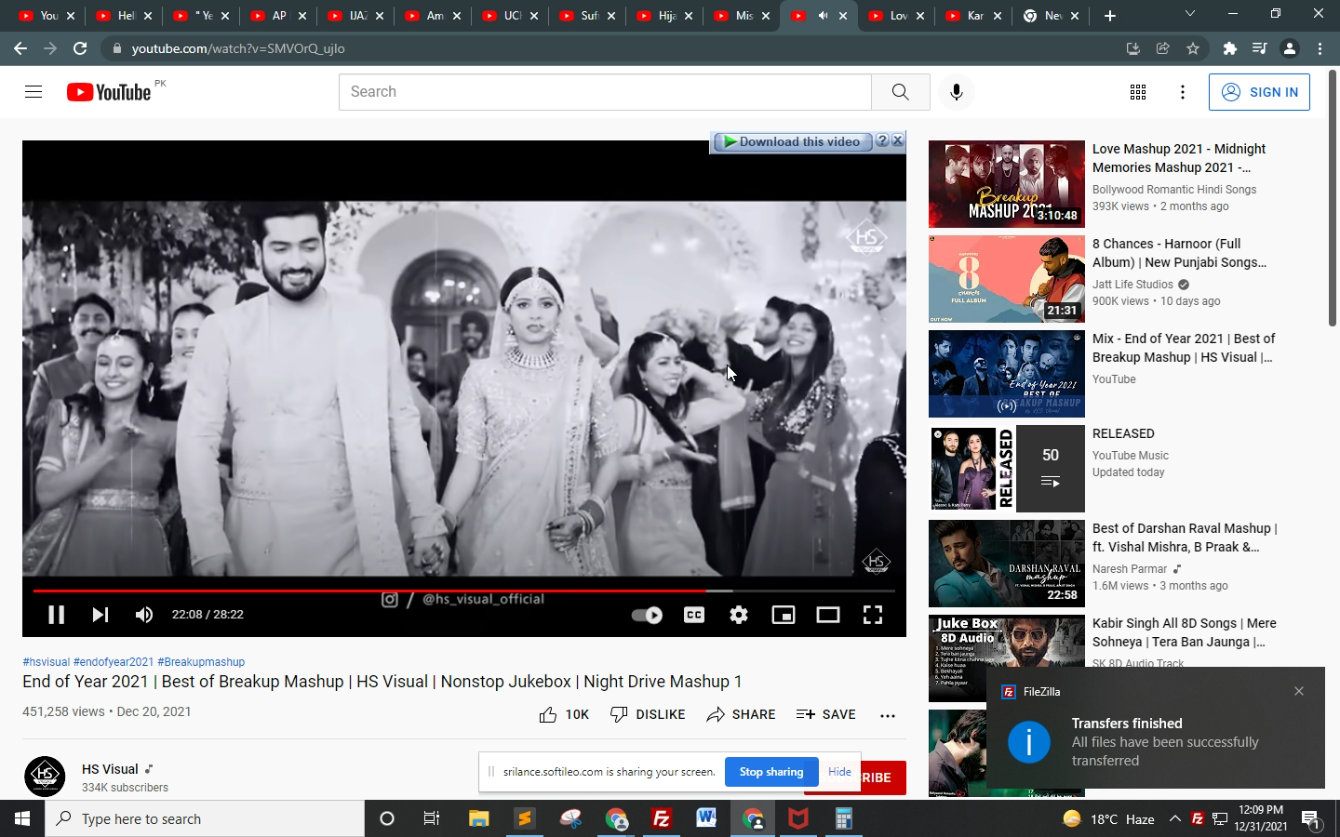Screen dimensions: 1340x837
Task: Open video settings gear
Action: 739,615
